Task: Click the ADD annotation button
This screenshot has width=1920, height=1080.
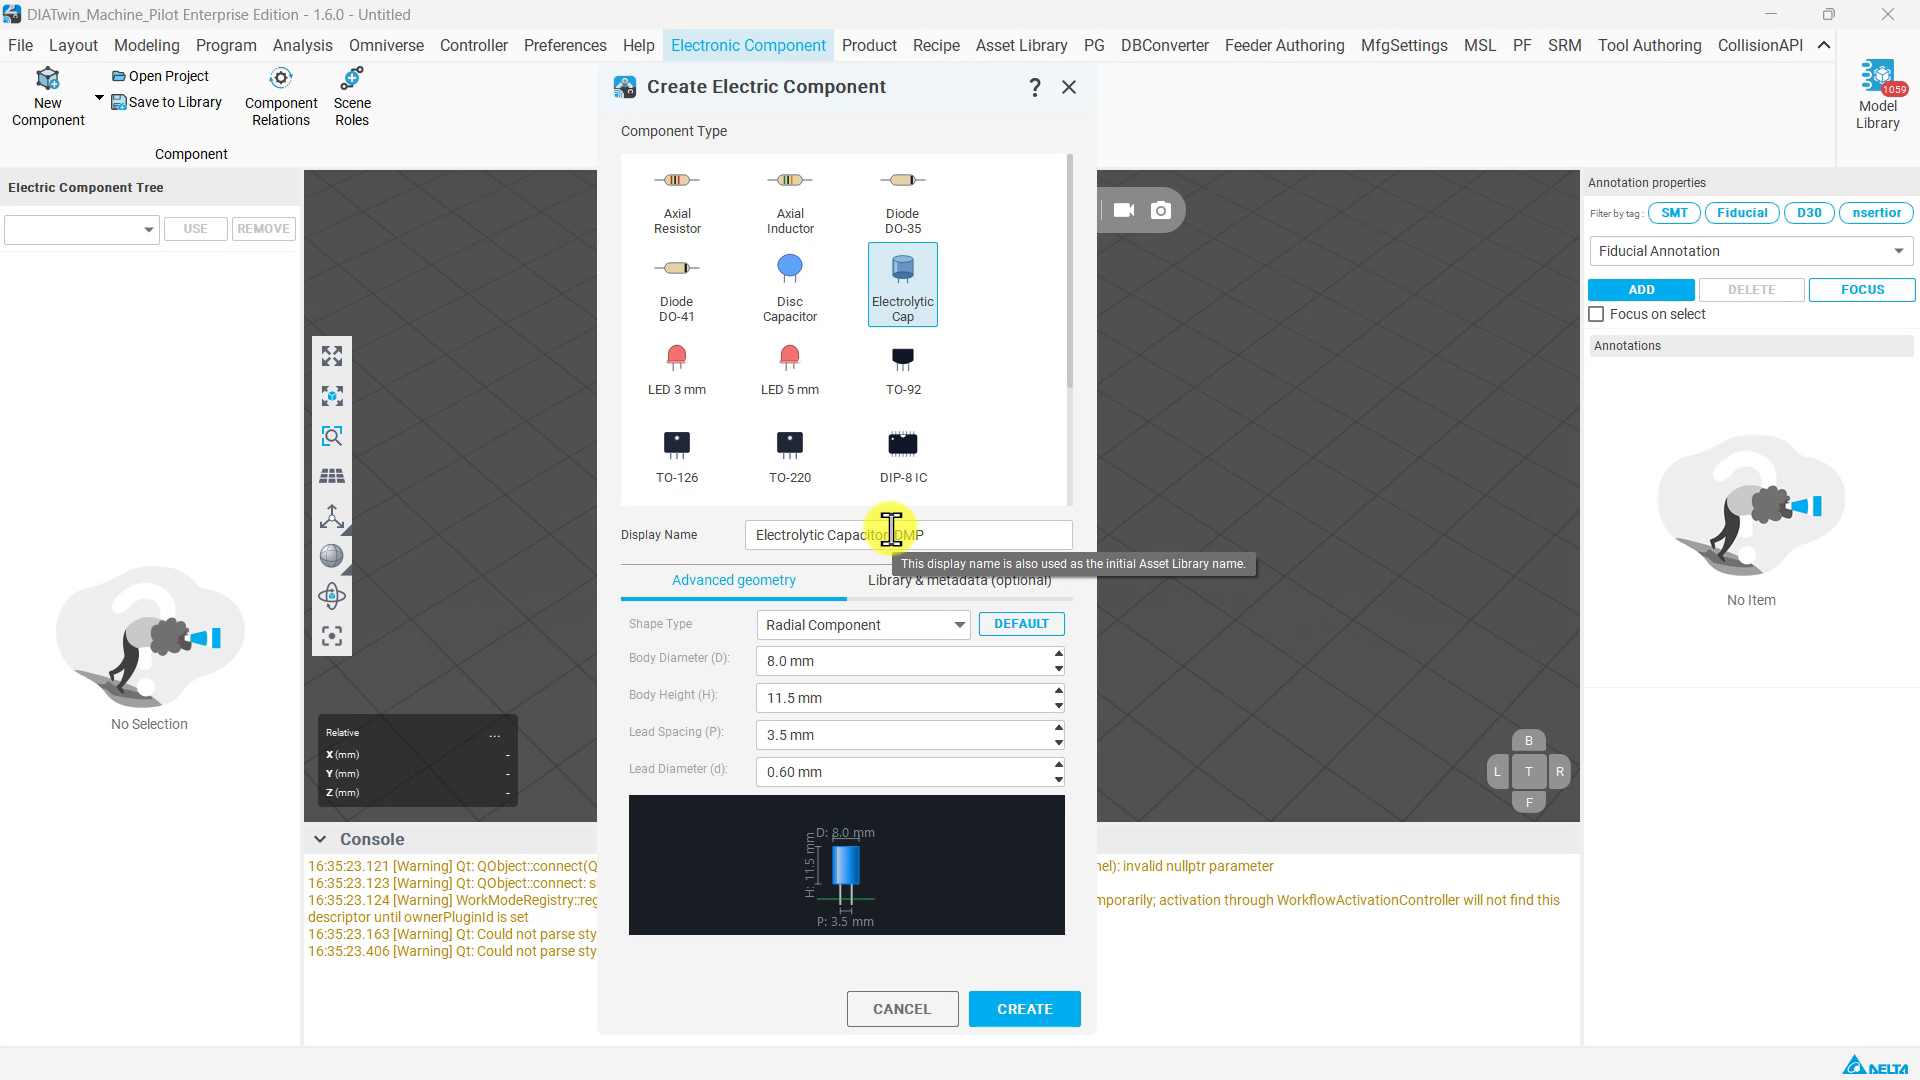Action: 1641,290
